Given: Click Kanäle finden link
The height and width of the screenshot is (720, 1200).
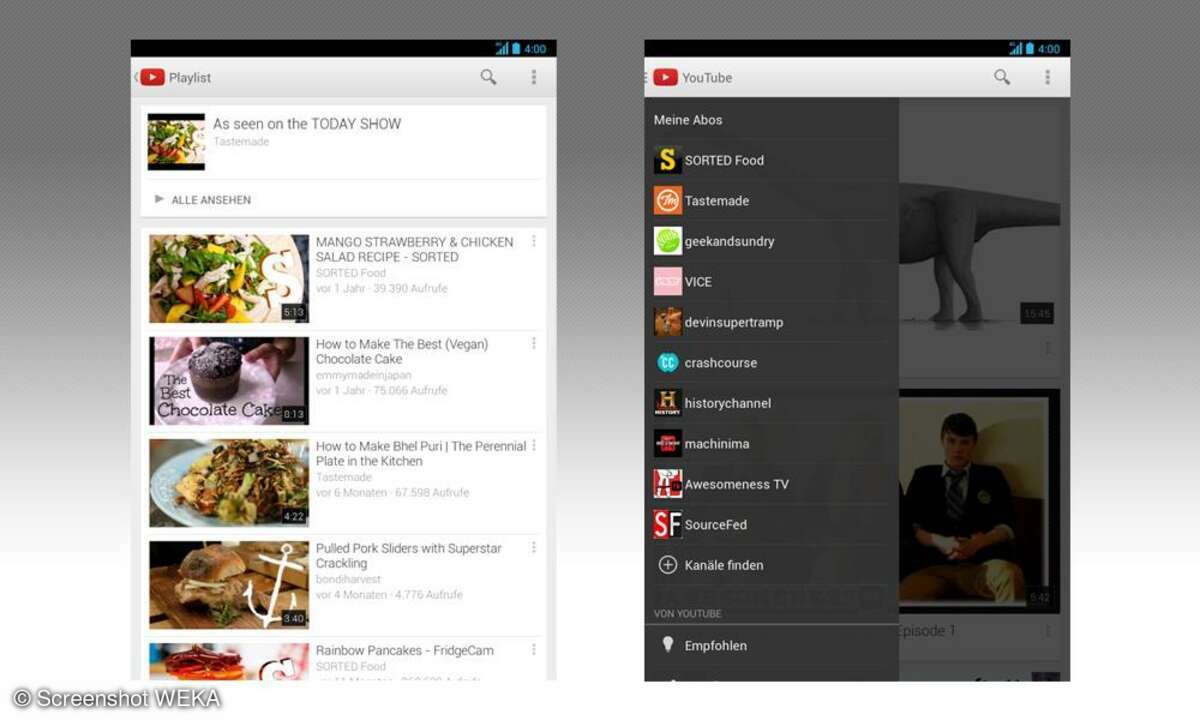Looking at the screenshot, I should point(724,565).
